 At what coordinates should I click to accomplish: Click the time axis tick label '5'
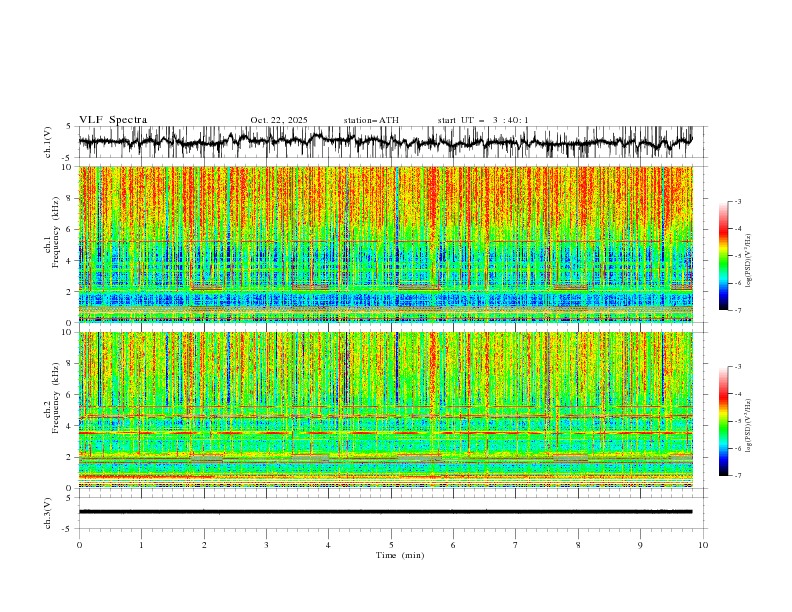coord(391,545)
